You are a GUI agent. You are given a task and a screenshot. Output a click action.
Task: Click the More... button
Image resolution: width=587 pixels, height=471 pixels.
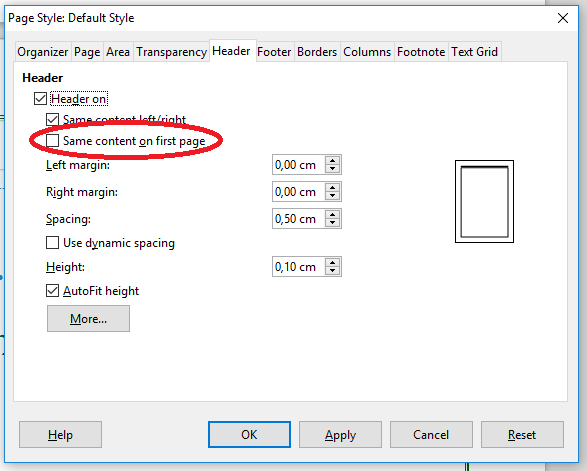(x=88, y=319)
